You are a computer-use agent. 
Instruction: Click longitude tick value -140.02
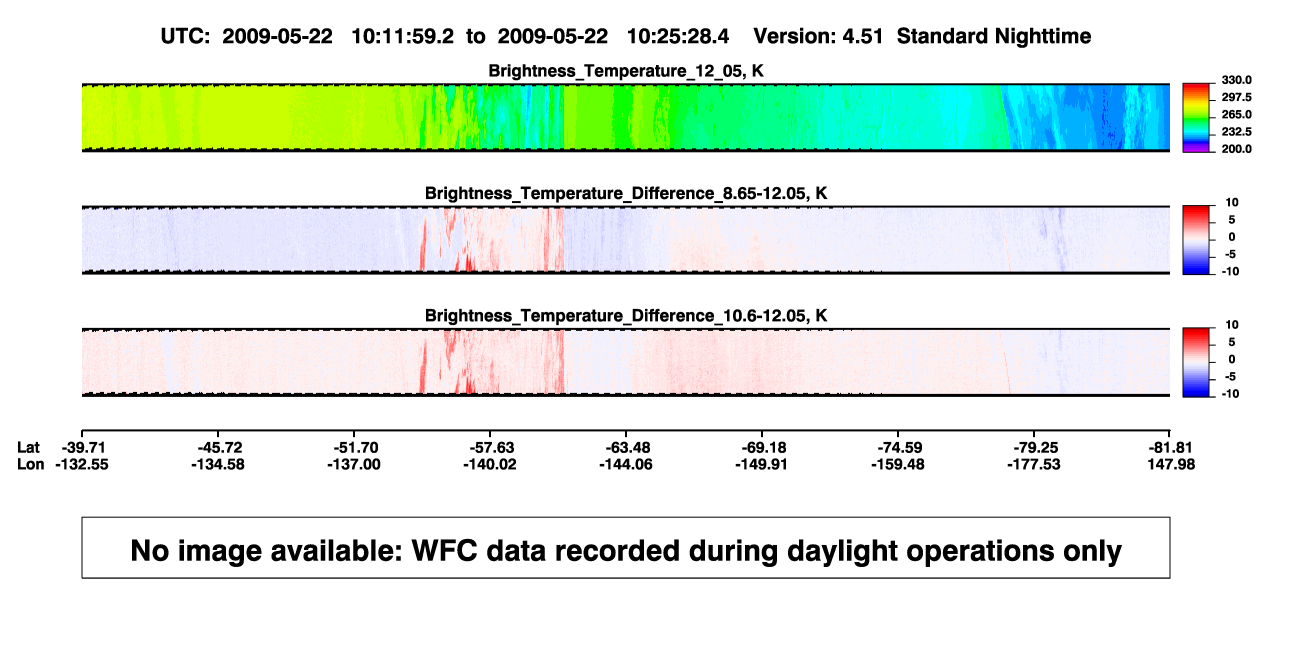490,464
